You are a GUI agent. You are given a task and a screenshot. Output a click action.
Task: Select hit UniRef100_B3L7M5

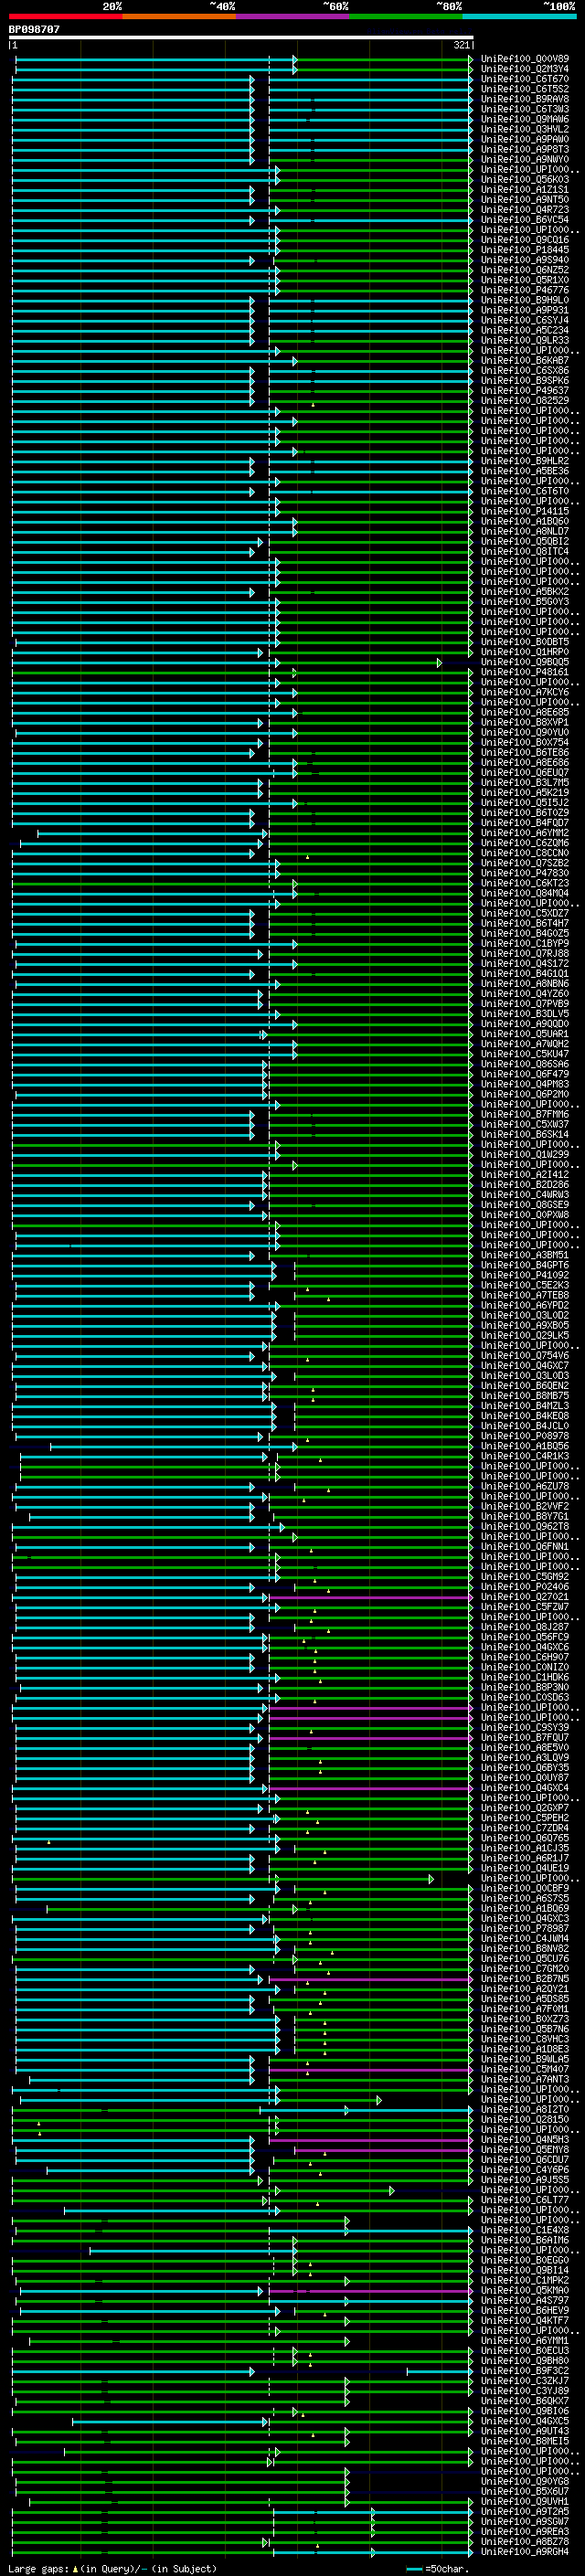525,782
